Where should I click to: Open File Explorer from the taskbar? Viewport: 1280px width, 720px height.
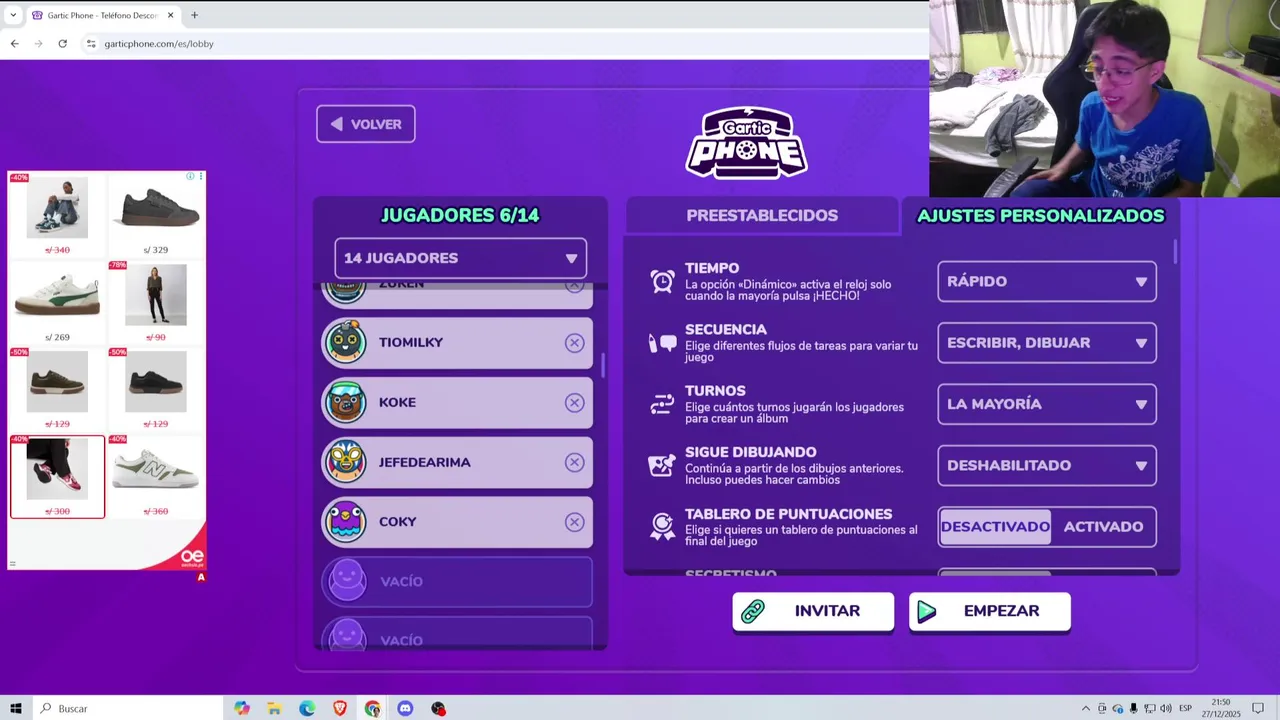(x=274, y=708)
